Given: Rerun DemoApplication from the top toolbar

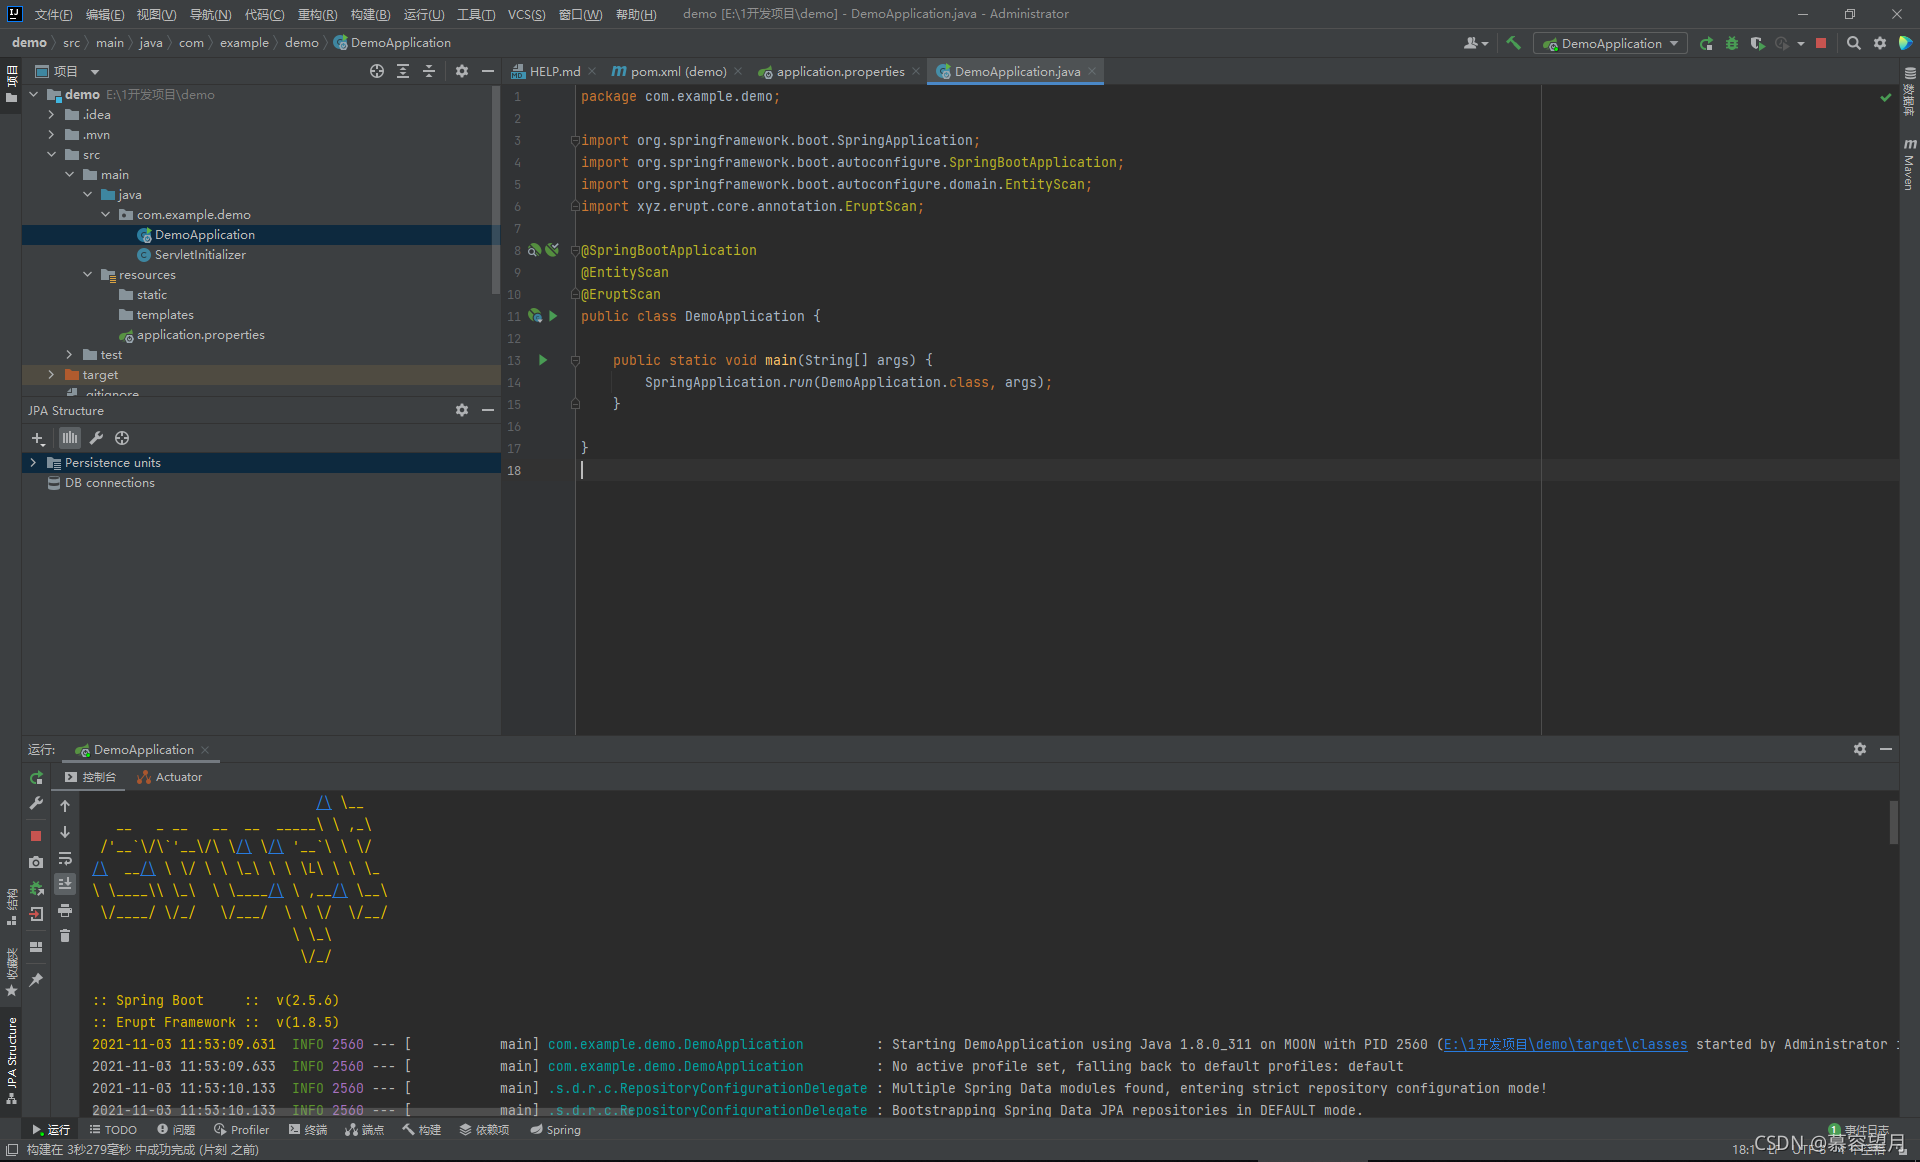Looking at the screenshot, I should (1706, 43).
